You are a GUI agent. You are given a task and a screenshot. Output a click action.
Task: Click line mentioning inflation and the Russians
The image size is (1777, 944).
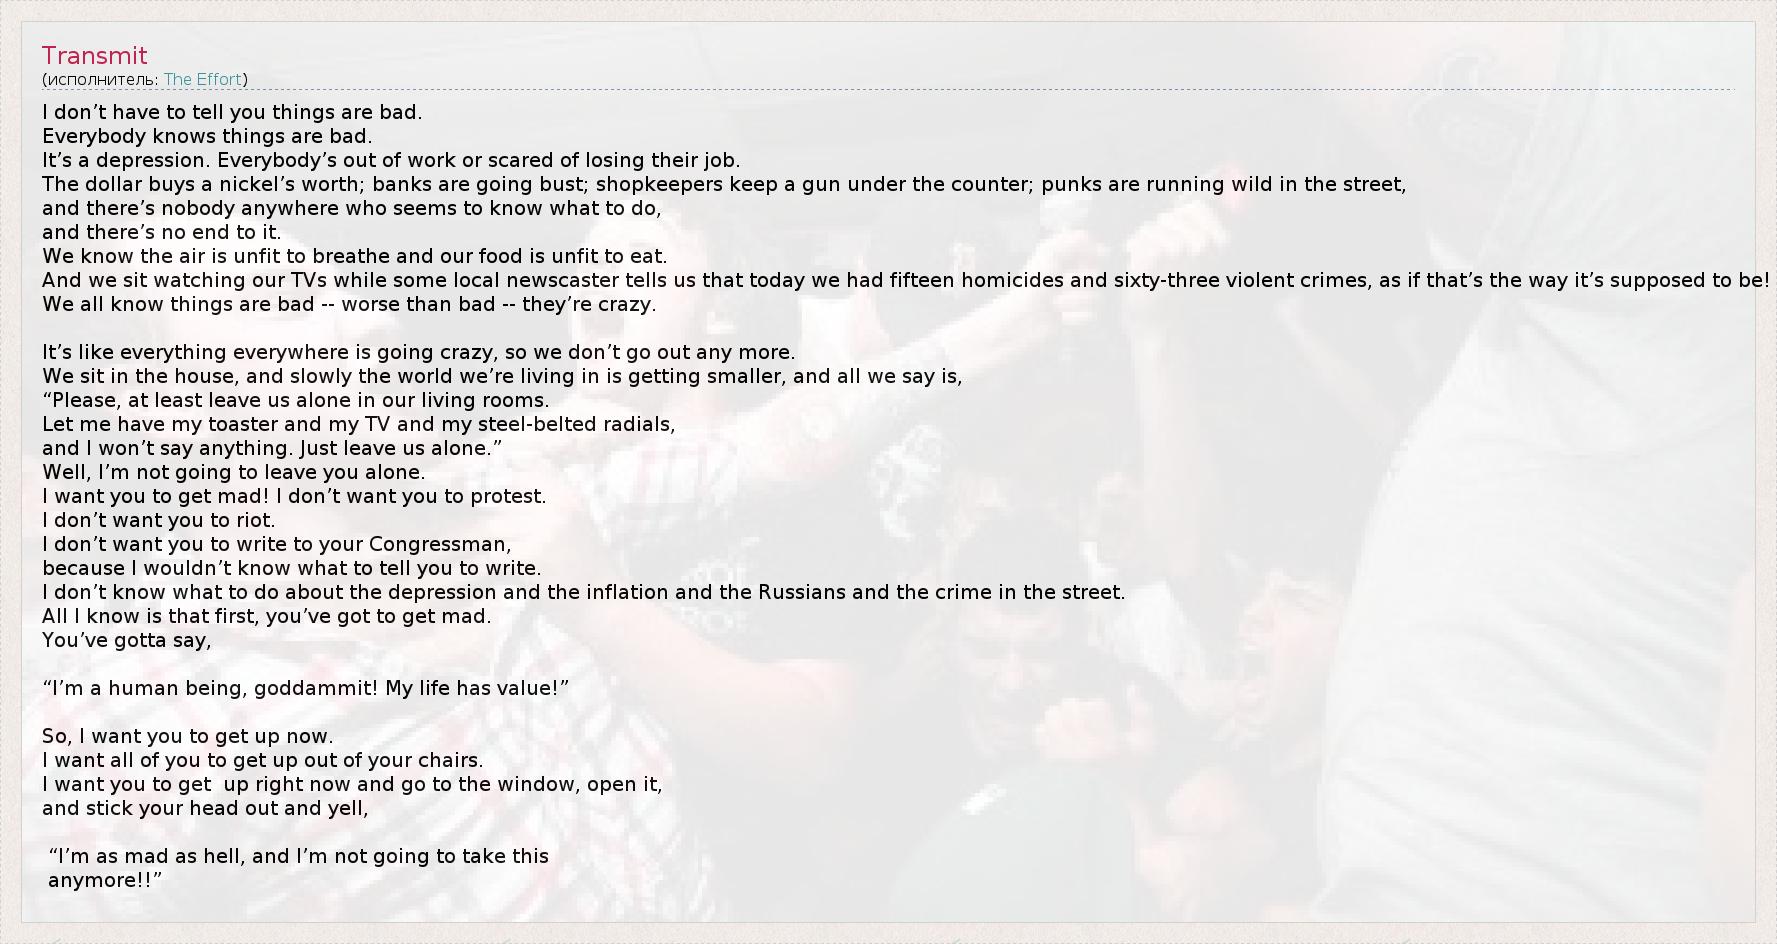coord(583,592)
